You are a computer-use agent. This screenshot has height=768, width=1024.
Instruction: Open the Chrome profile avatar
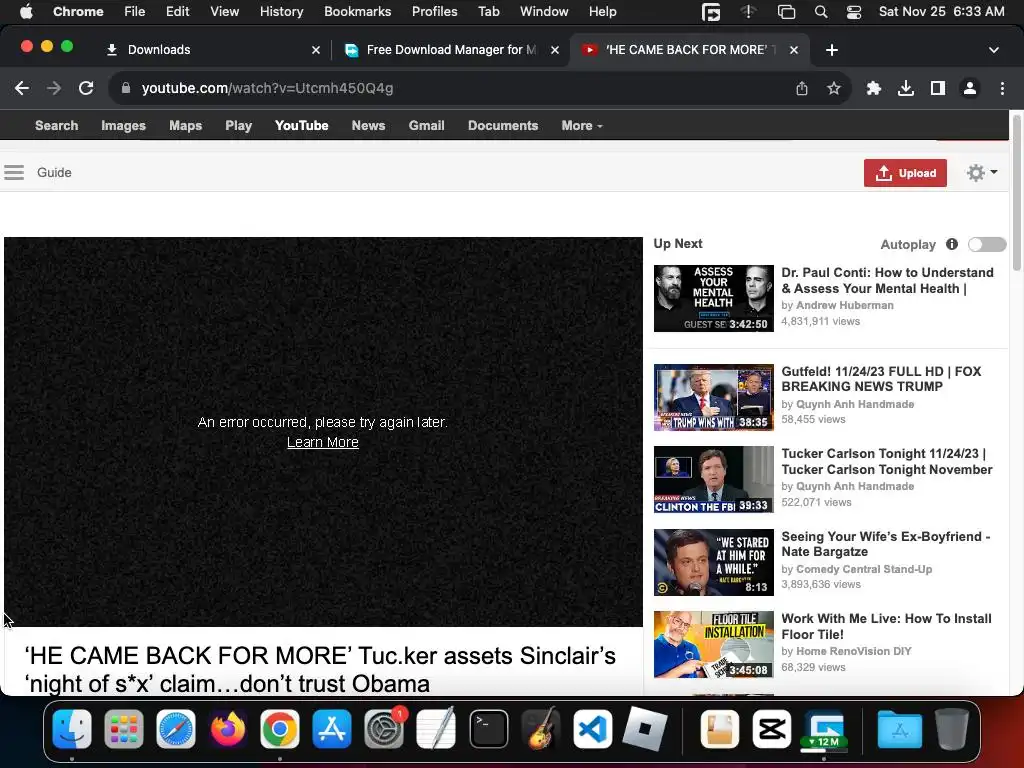tap(970, 88)
